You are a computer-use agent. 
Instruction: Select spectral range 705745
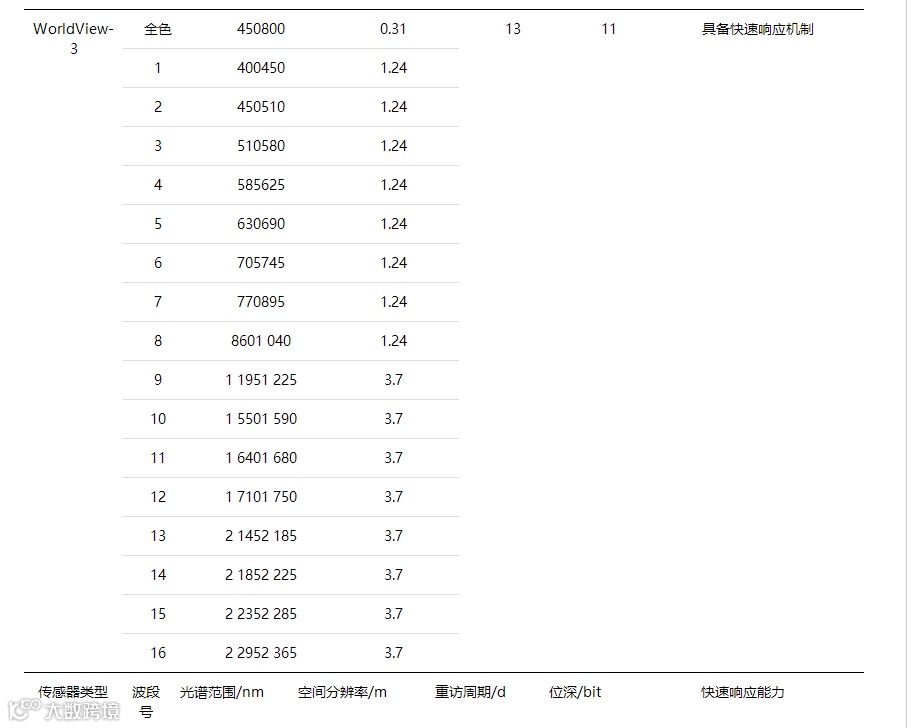pyautogui.click(x=261, y=263)
